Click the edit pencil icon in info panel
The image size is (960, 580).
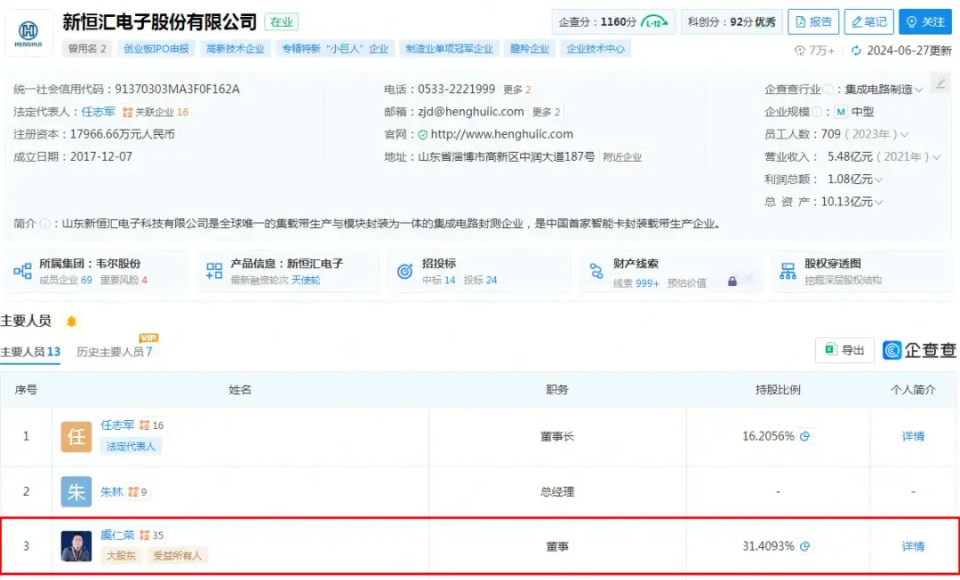940,84
